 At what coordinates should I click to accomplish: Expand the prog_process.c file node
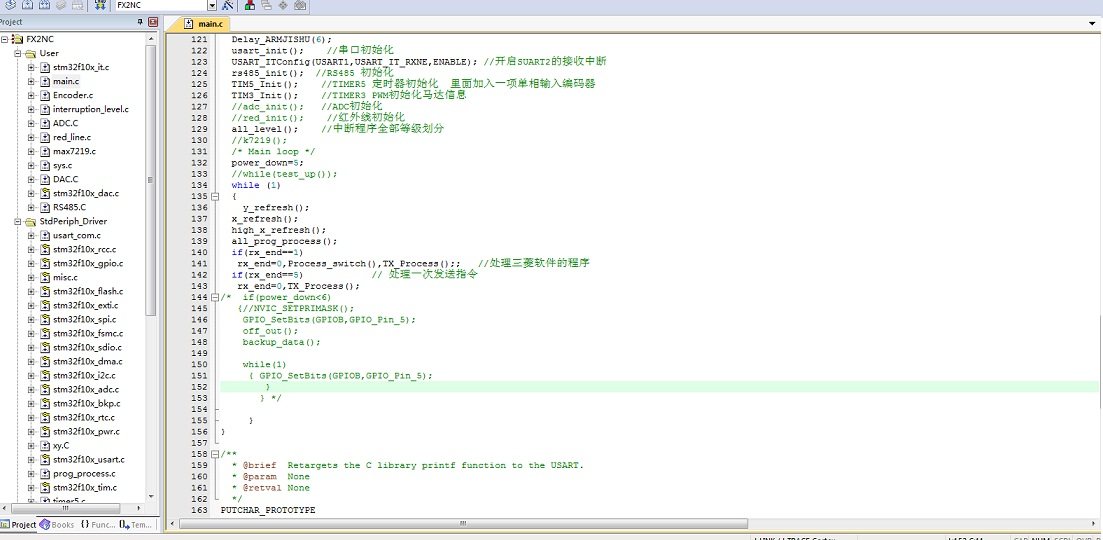pos(31,473)
